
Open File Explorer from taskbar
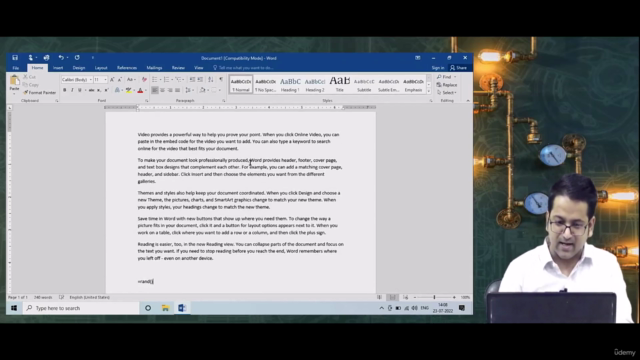point(165,308)
